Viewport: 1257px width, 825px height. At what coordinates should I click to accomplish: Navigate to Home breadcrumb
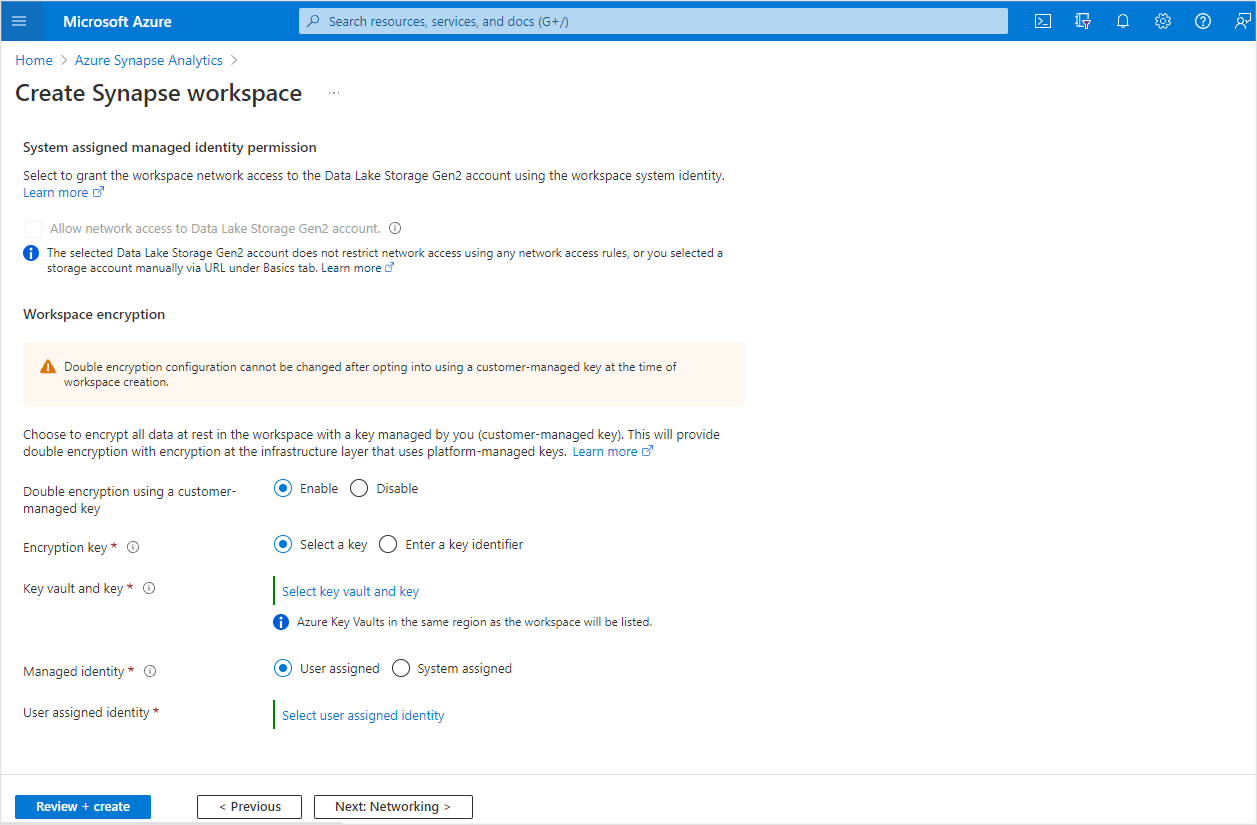[34, 61]
